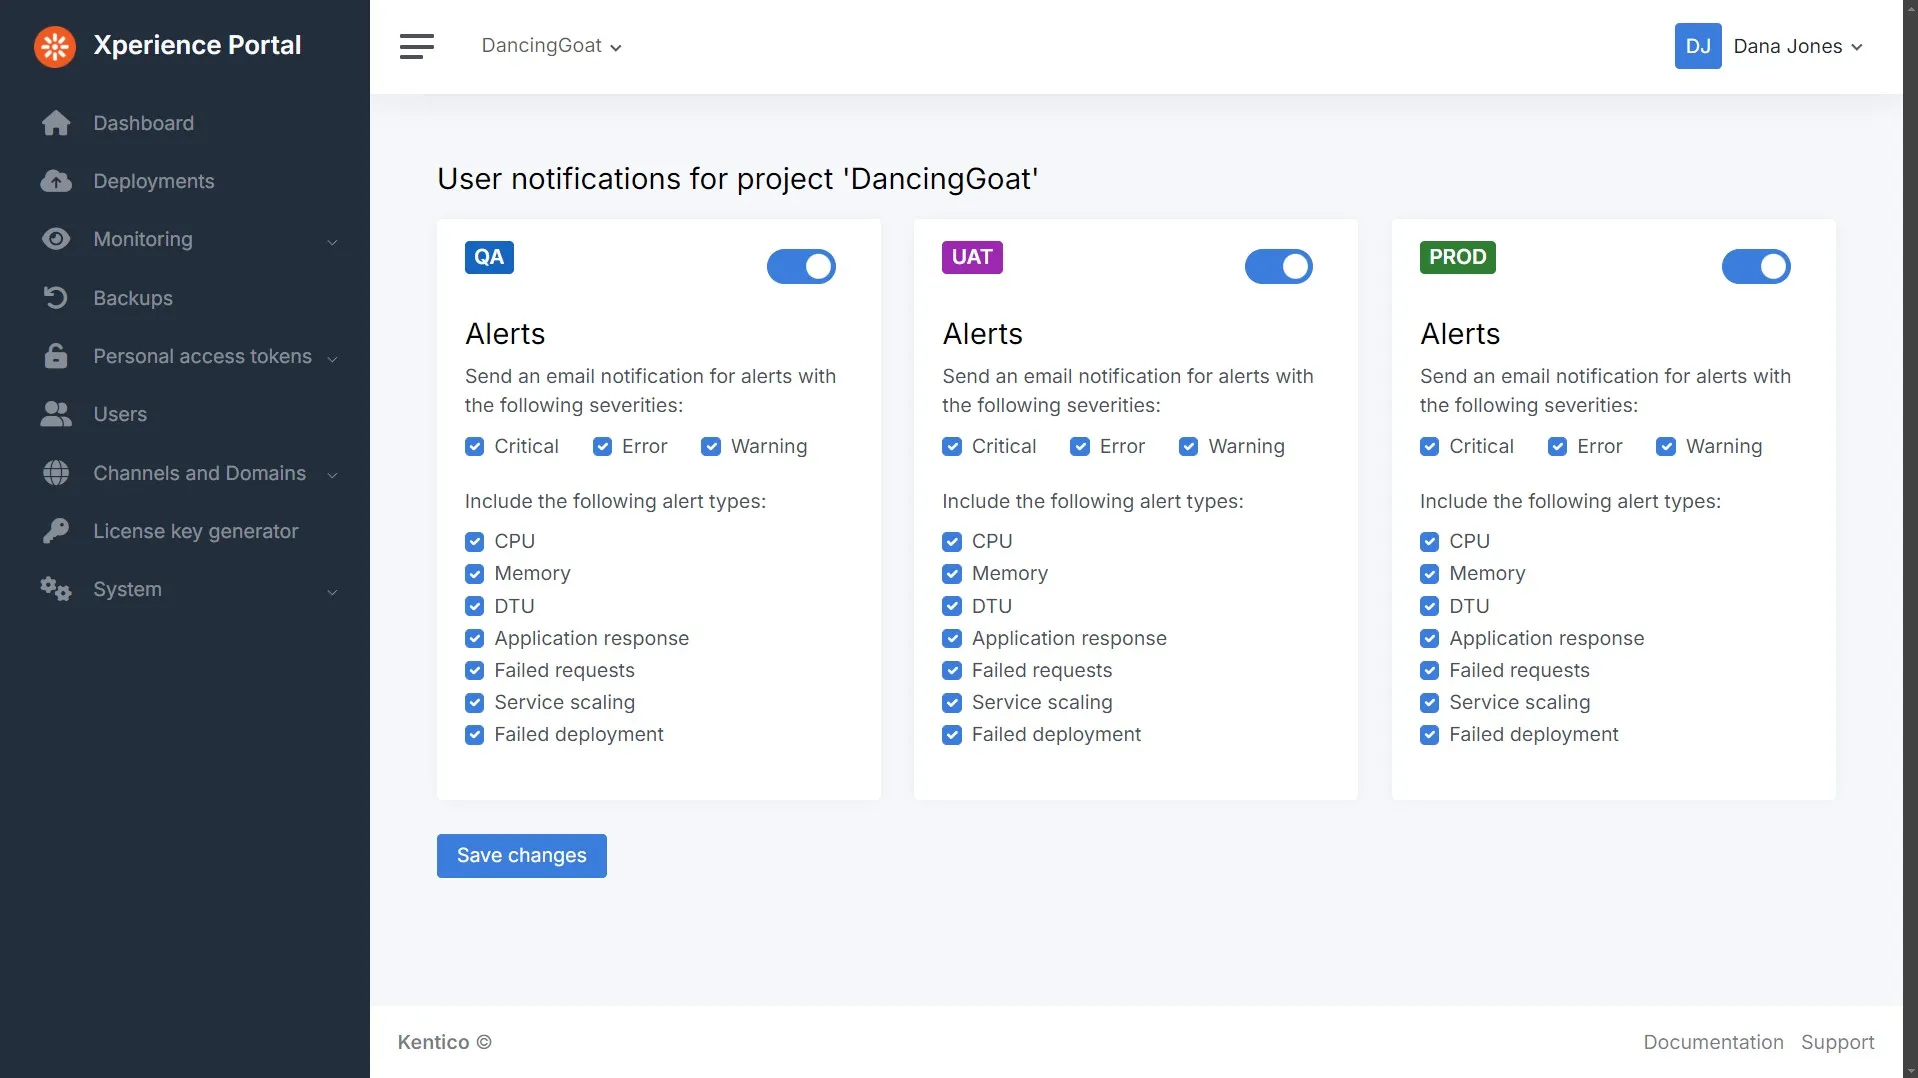Screen dimensions: 1918x1078
Task: Open the DancingGoat project dropdown
Action: pos(551,46)
